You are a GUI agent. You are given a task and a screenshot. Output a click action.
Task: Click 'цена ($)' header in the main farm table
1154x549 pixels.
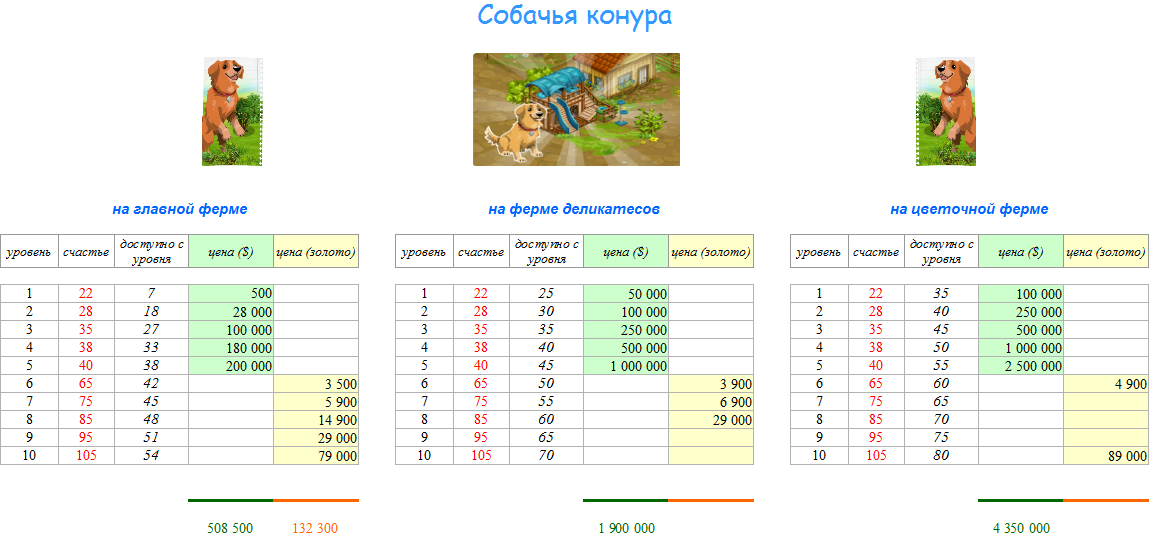click(231, 252)
